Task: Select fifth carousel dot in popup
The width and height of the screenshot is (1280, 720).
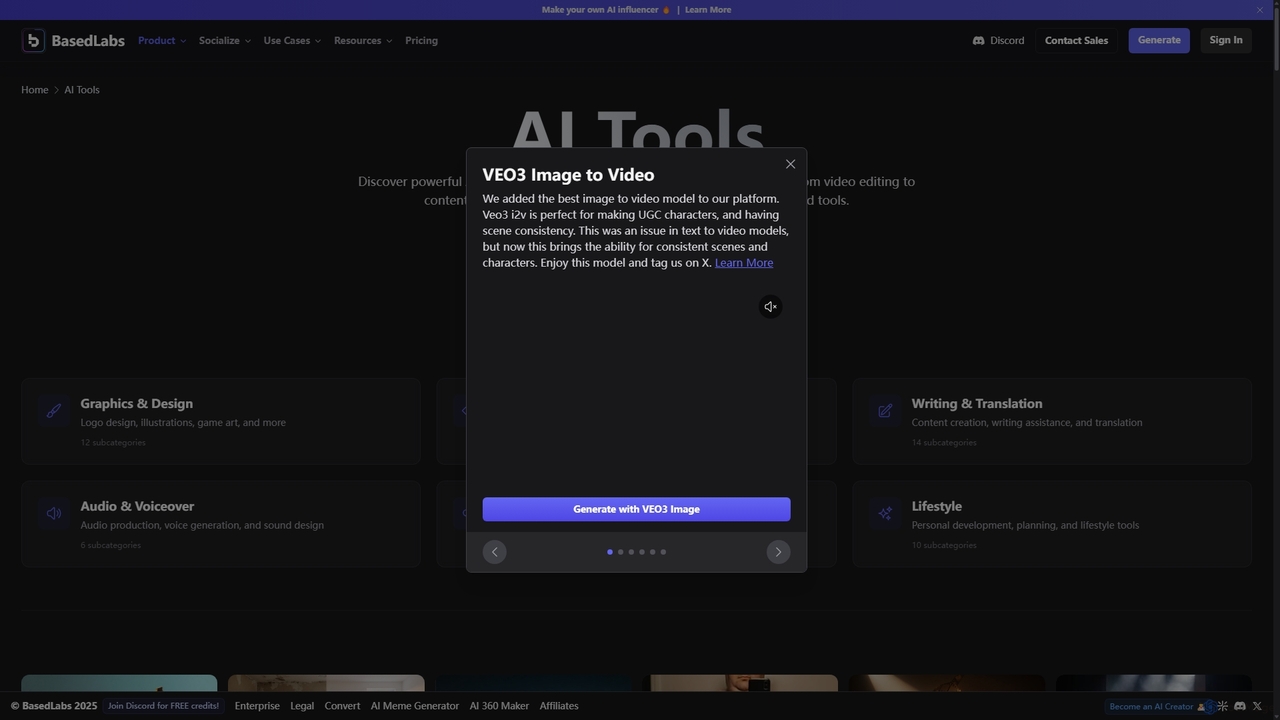Action: click(x=652, y=552)
